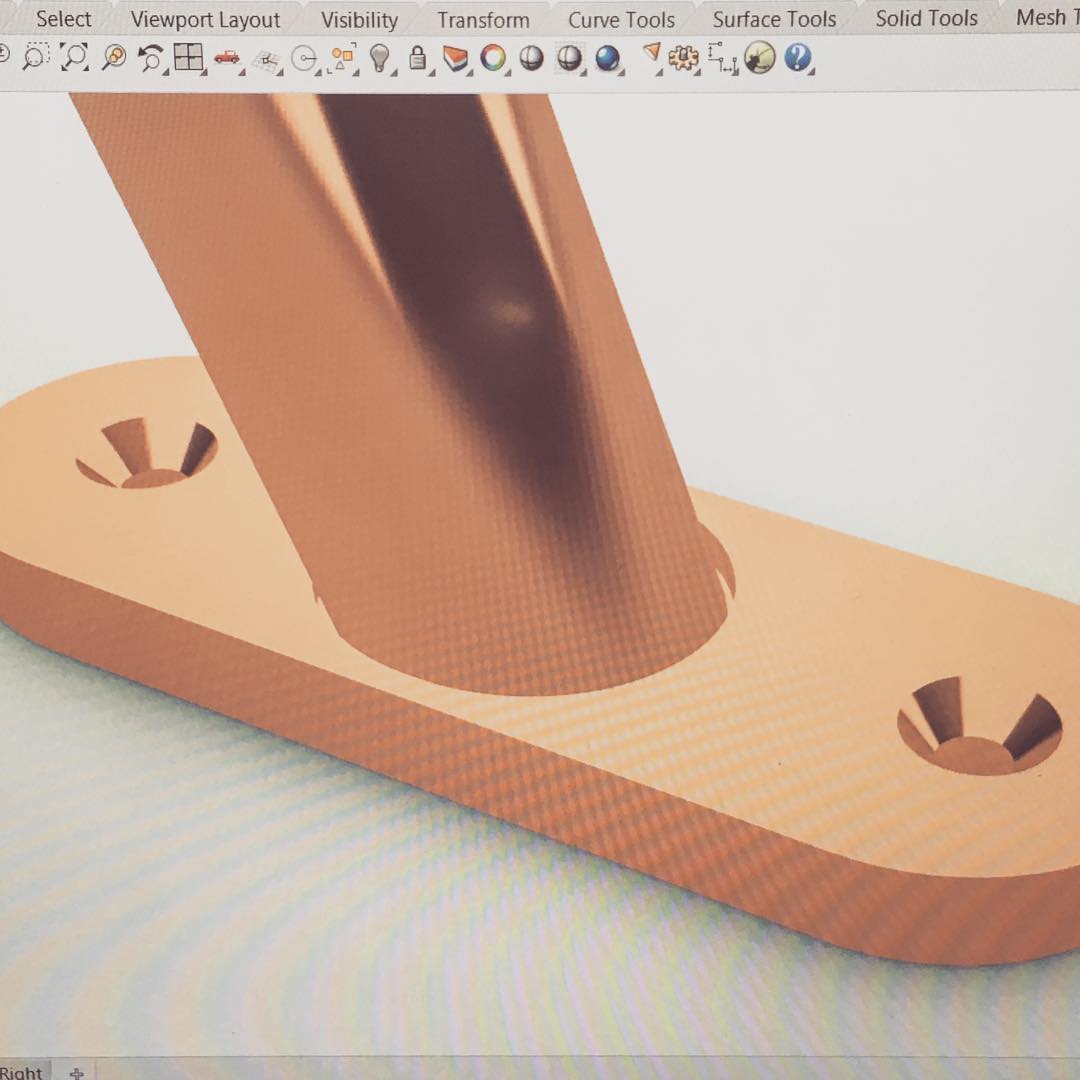Switch to the four viewports layout

tap(188, 59)
